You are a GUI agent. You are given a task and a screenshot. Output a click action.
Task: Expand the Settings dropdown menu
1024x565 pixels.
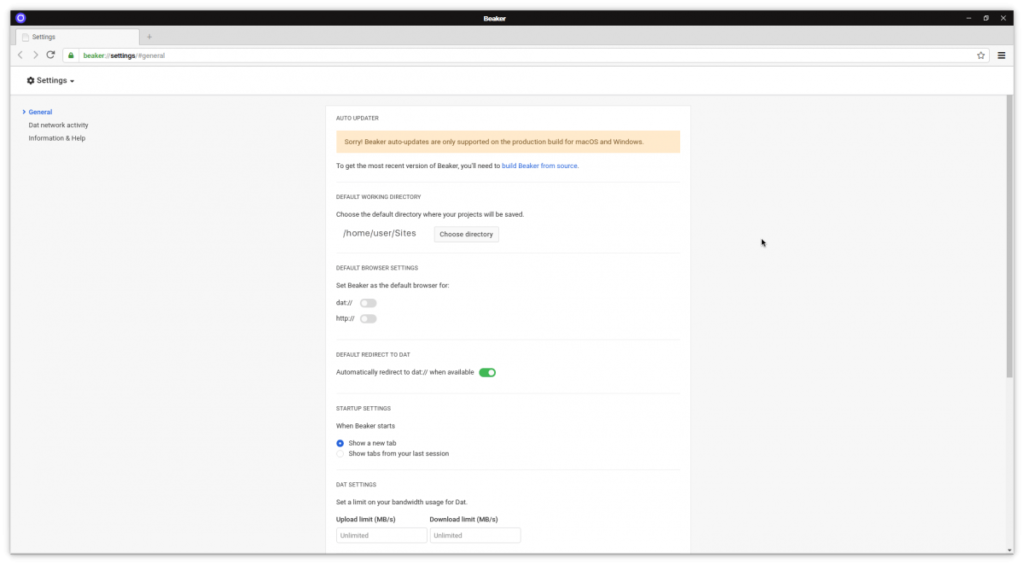point(51,80)
